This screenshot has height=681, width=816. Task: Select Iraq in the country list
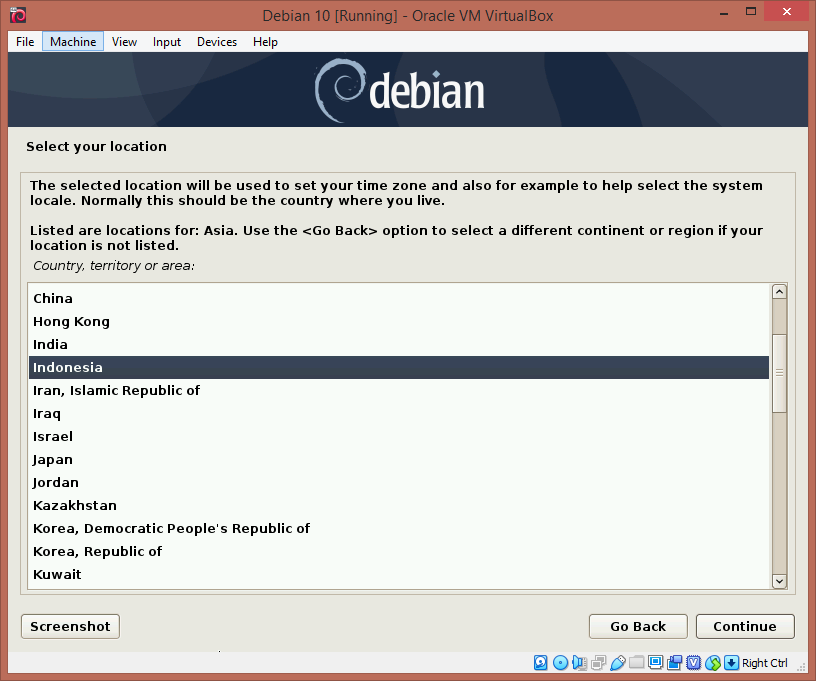coord(399,414)
